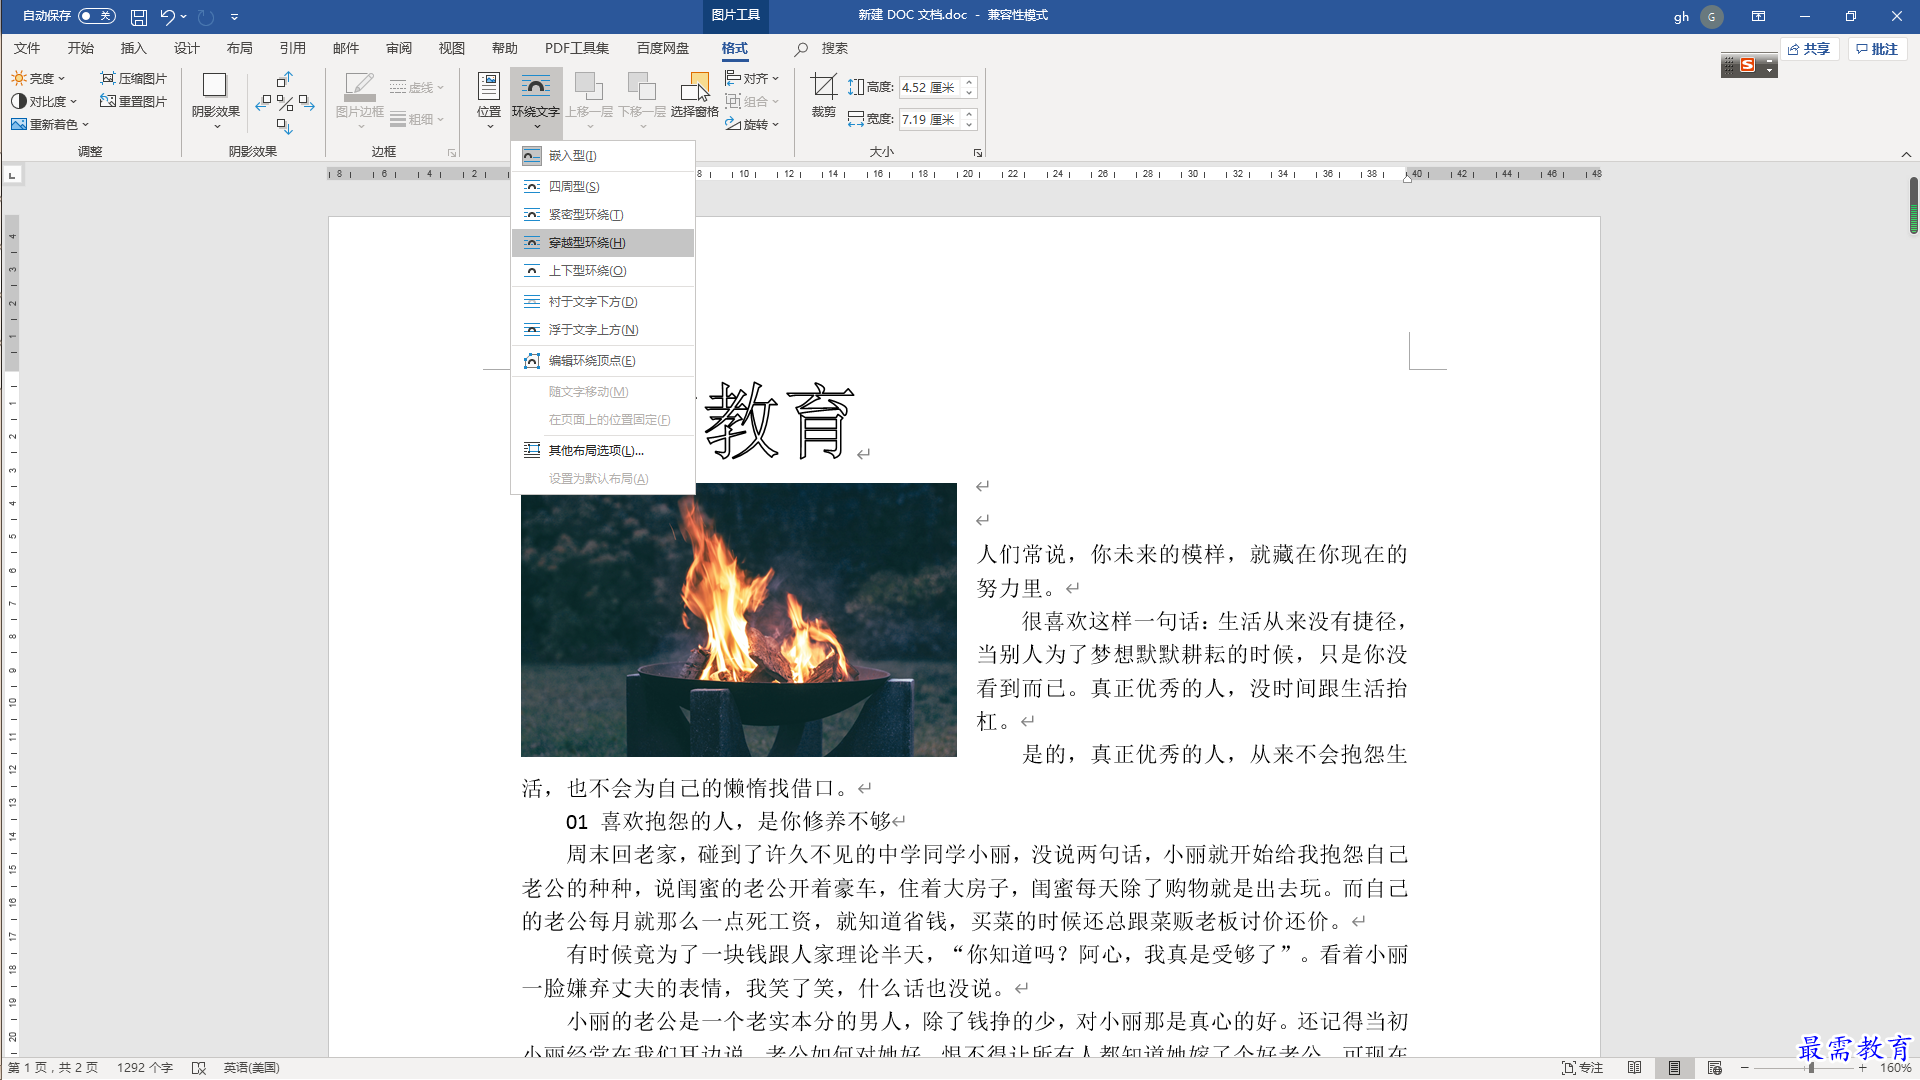Click the 裁剪 crop tool
Screen dimensions: 1920x1080
point(823,96)
